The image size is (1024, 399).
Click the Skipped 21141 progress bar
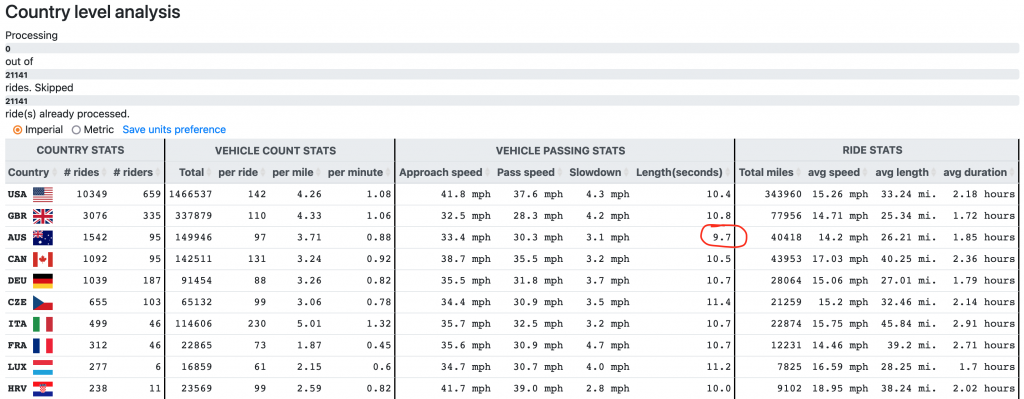coord(512,101)
